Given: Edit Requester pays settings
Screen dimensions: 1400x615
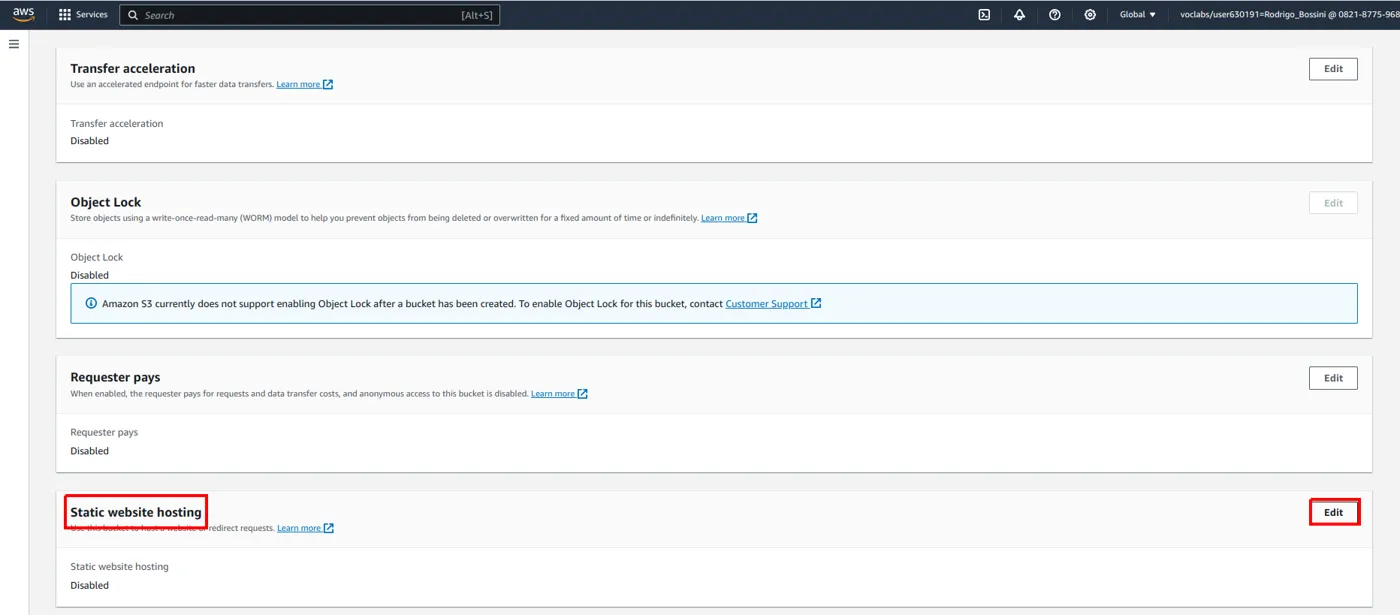Looking at the screenshot, I should coord(1333,378).
